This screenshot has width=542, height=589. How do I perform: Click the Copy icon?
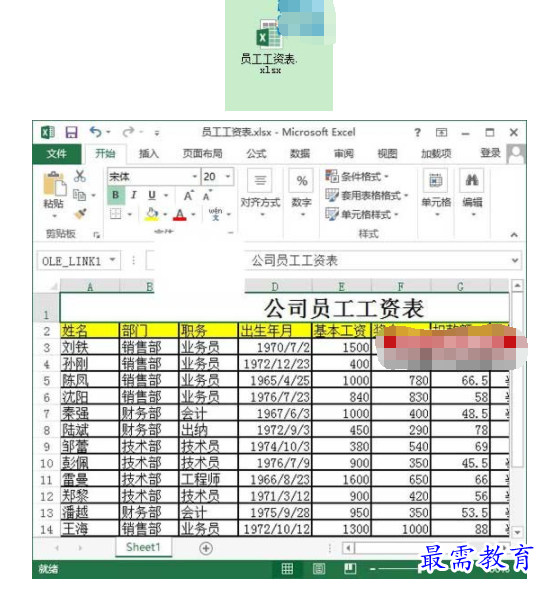click(79, 195)
